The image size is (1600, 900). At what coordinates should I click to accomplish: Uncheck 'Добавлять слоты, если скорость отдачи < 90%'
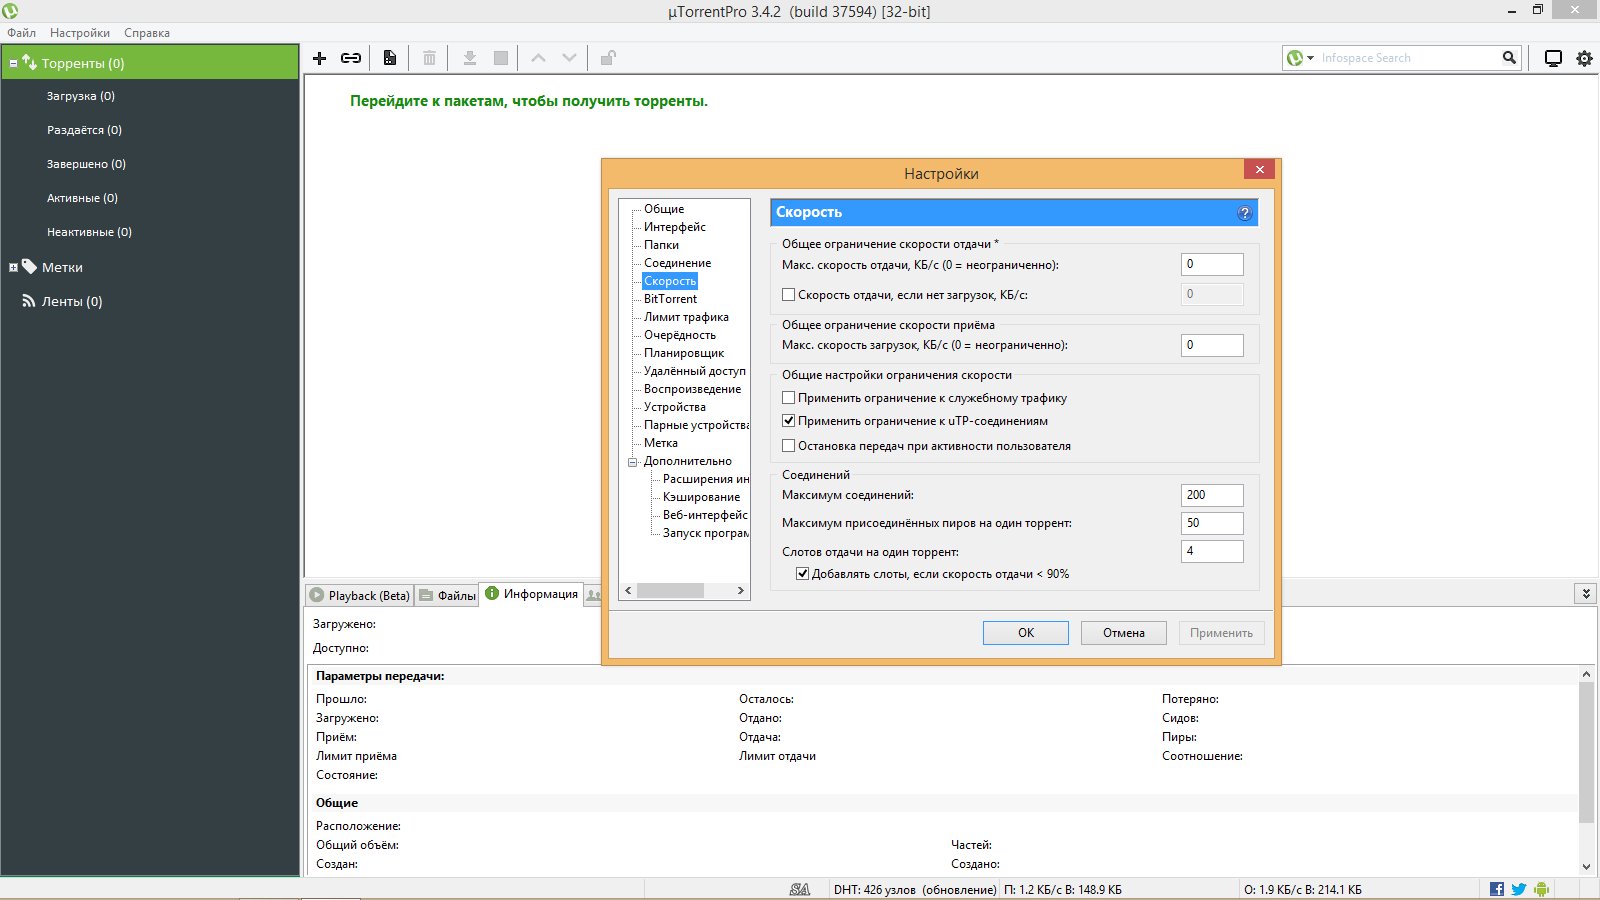point(802,574)
